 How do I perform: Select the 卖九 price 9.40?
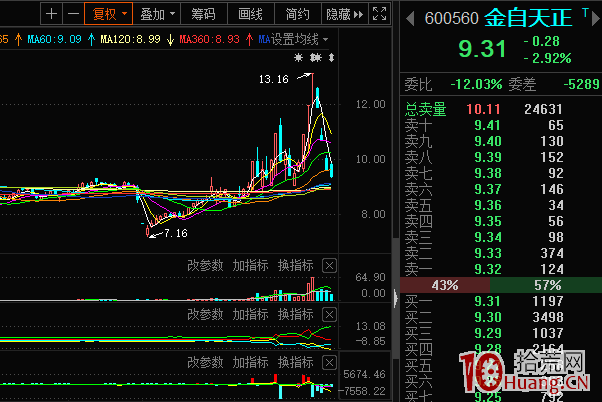point(488,141)
